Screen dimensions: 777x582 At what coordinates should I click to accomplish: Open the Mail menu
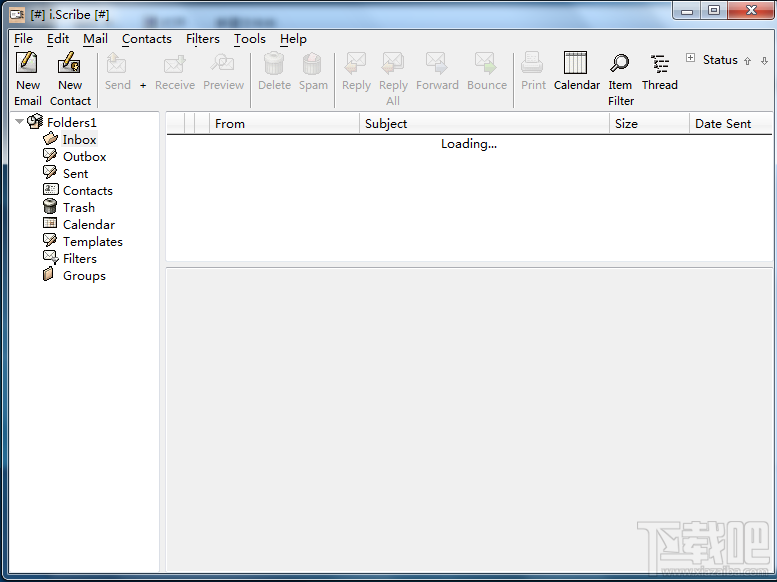click(95, 39)
